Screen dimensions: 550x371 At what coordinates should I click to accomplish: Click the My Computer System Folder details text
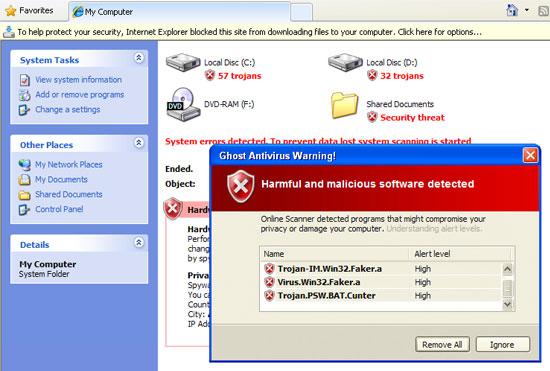pos(47,269)
